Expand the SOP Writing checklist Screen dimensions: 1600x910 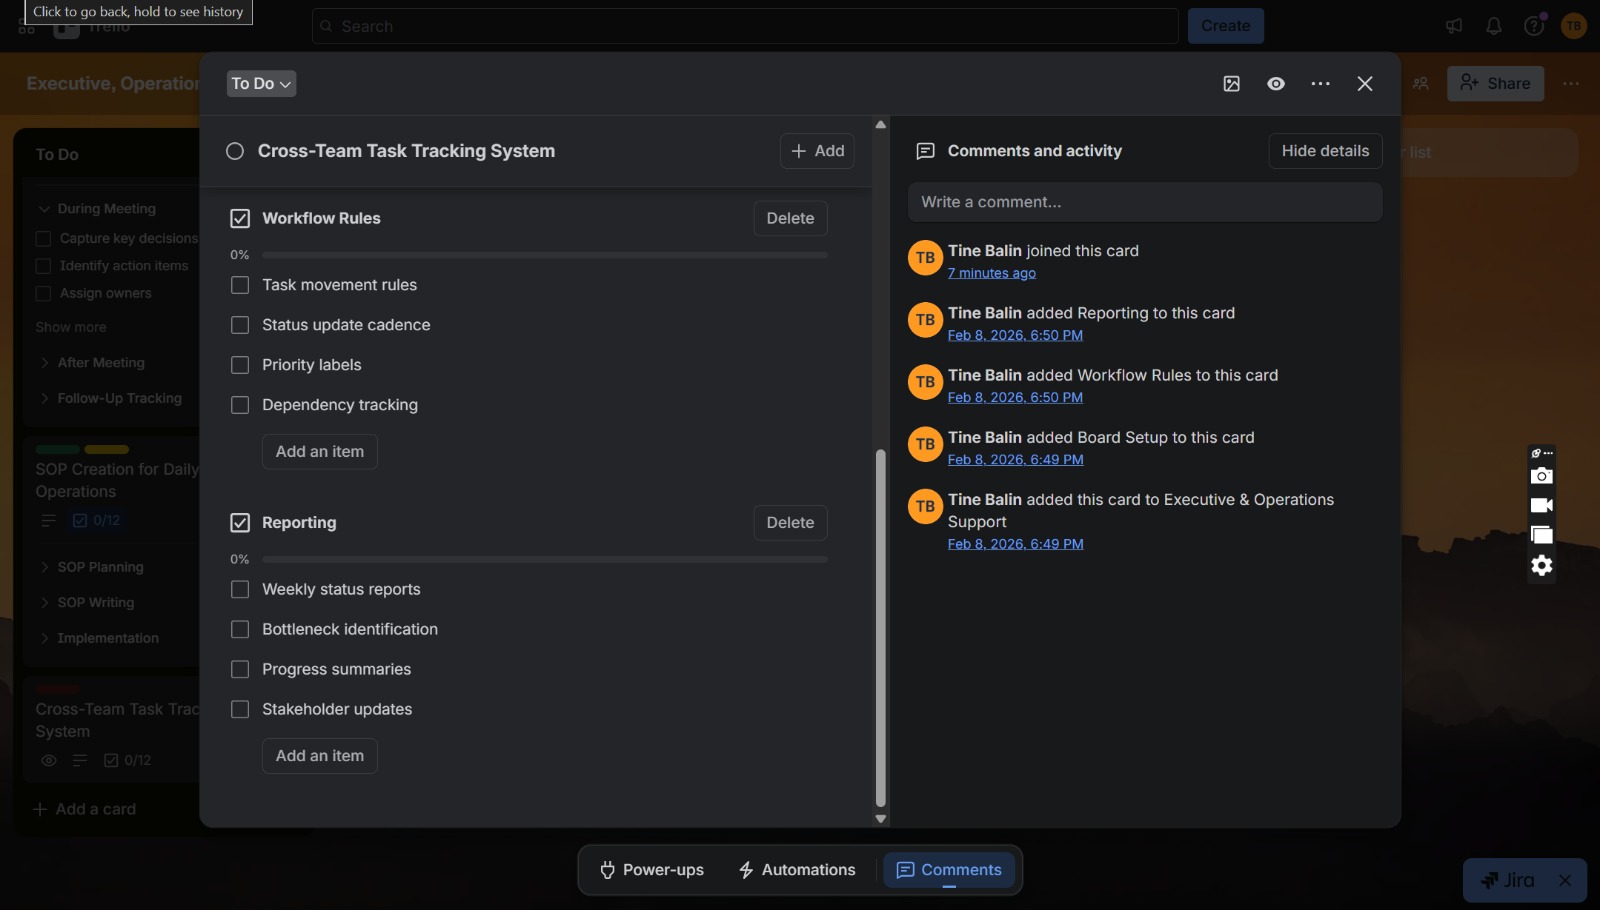pyautogui.click(x=44, y=603)
